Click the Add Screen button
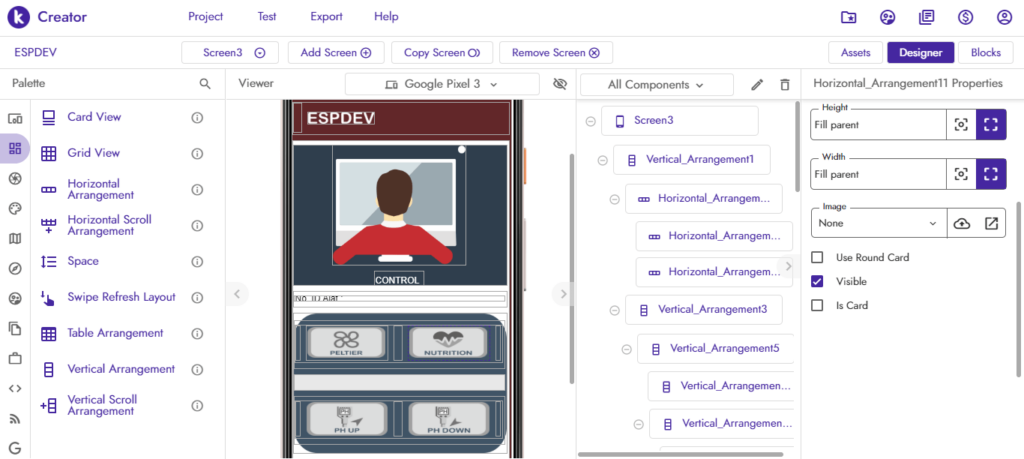 click(335, 53)
